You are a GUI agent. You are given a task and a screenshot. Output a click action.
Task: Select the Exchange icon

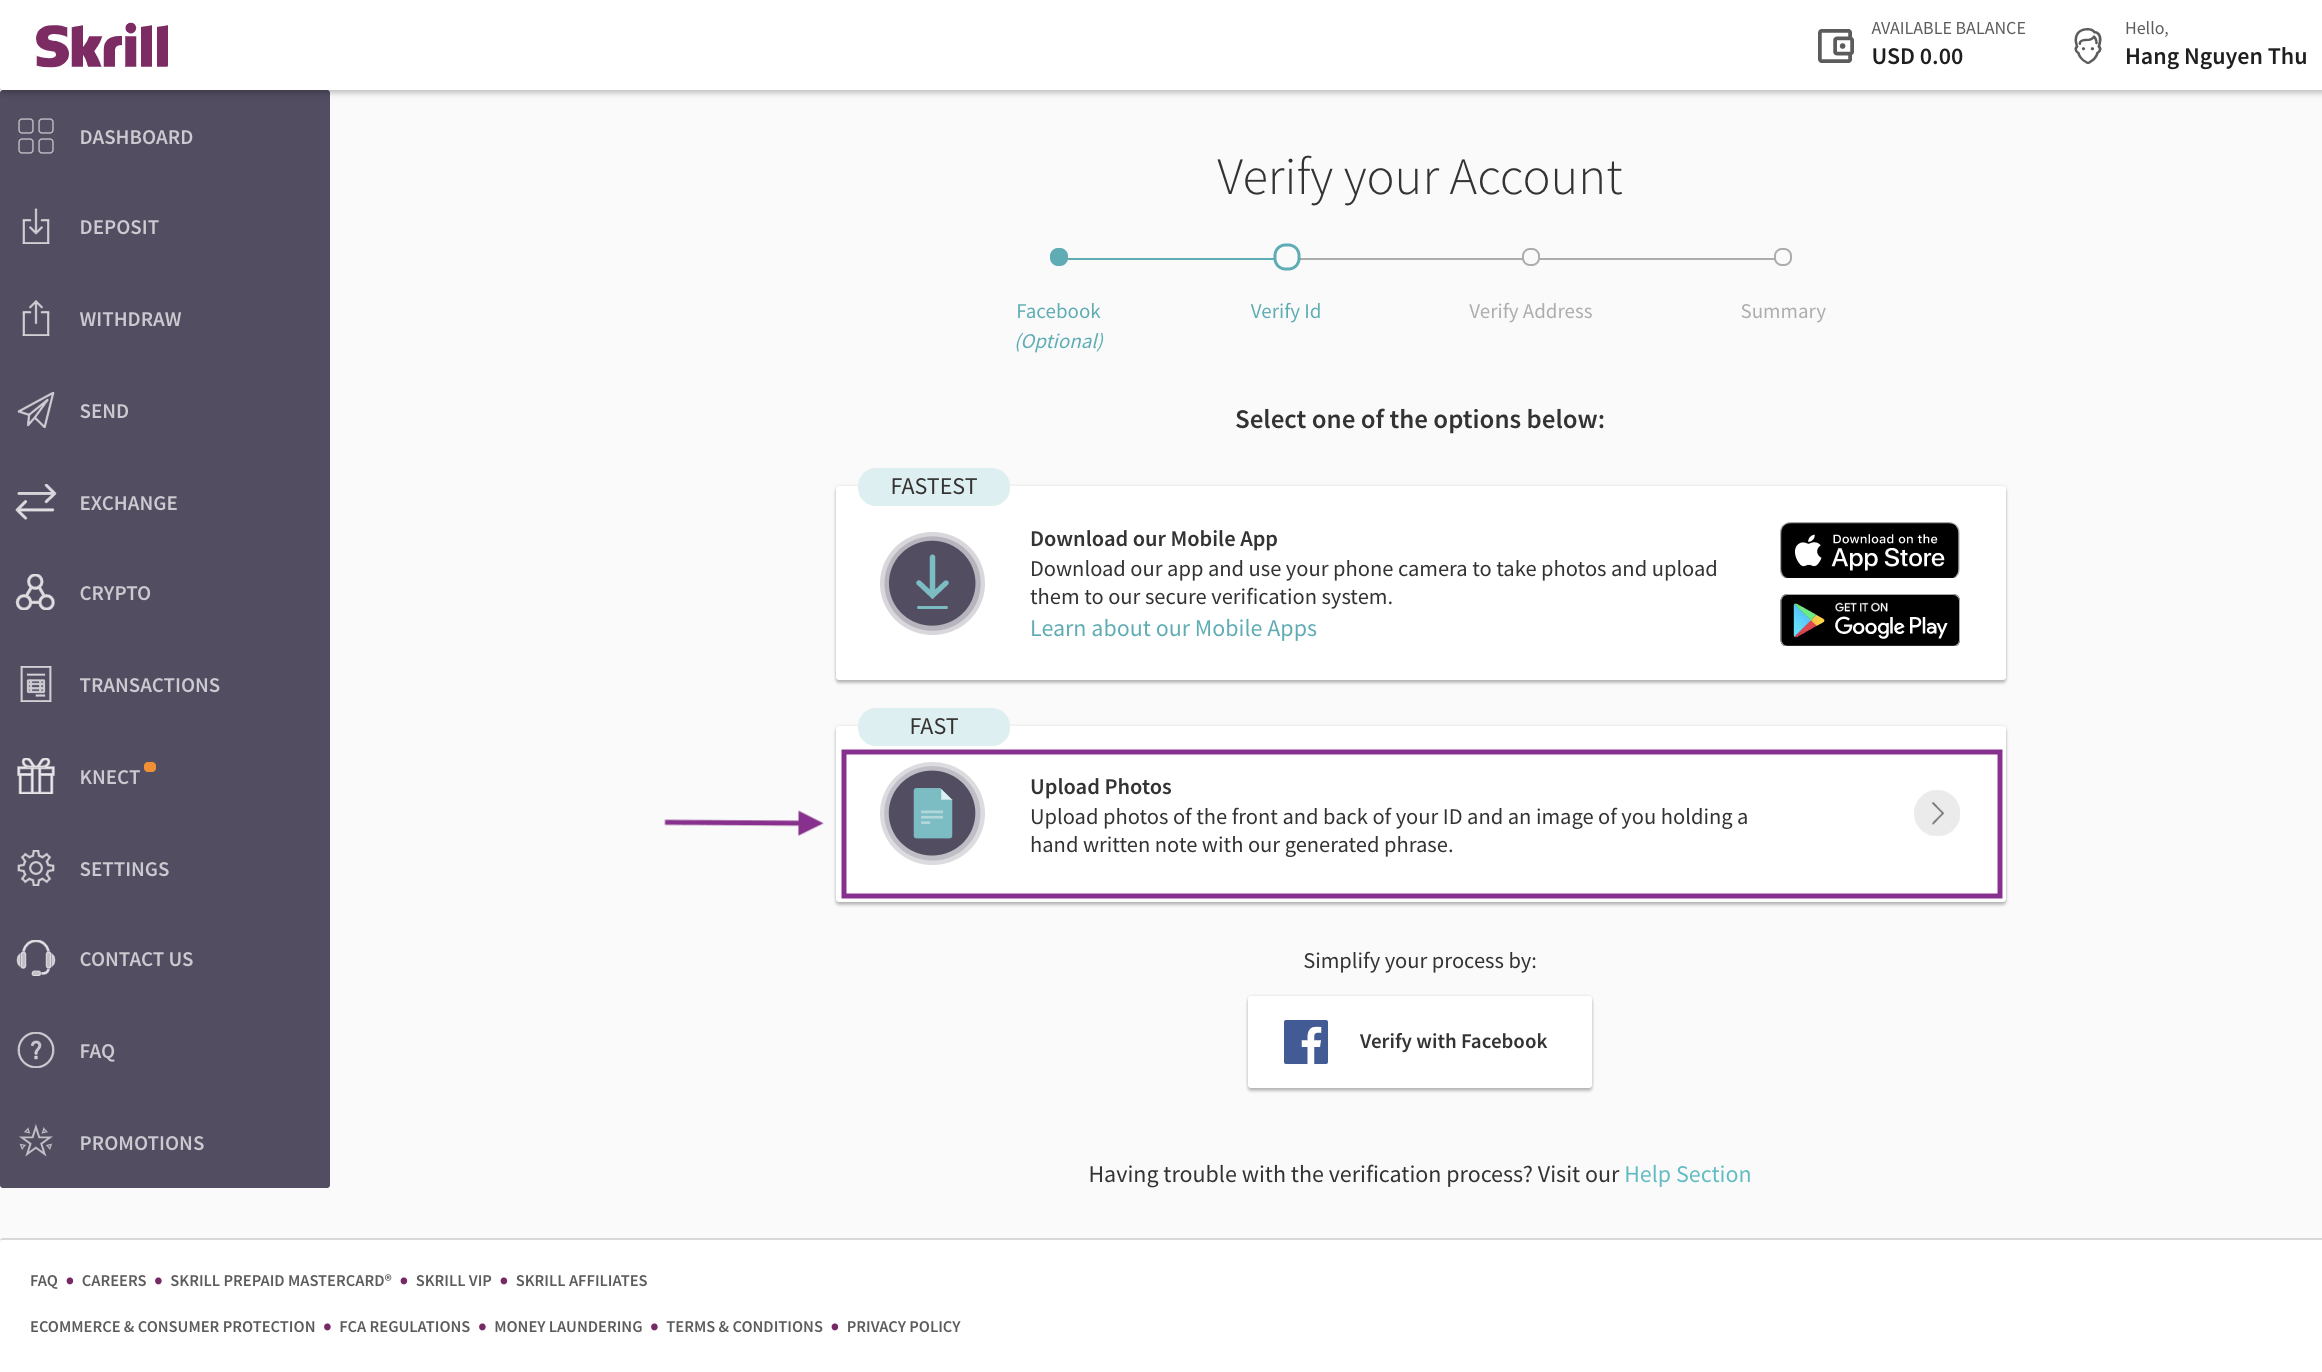(x=35, y=502)
